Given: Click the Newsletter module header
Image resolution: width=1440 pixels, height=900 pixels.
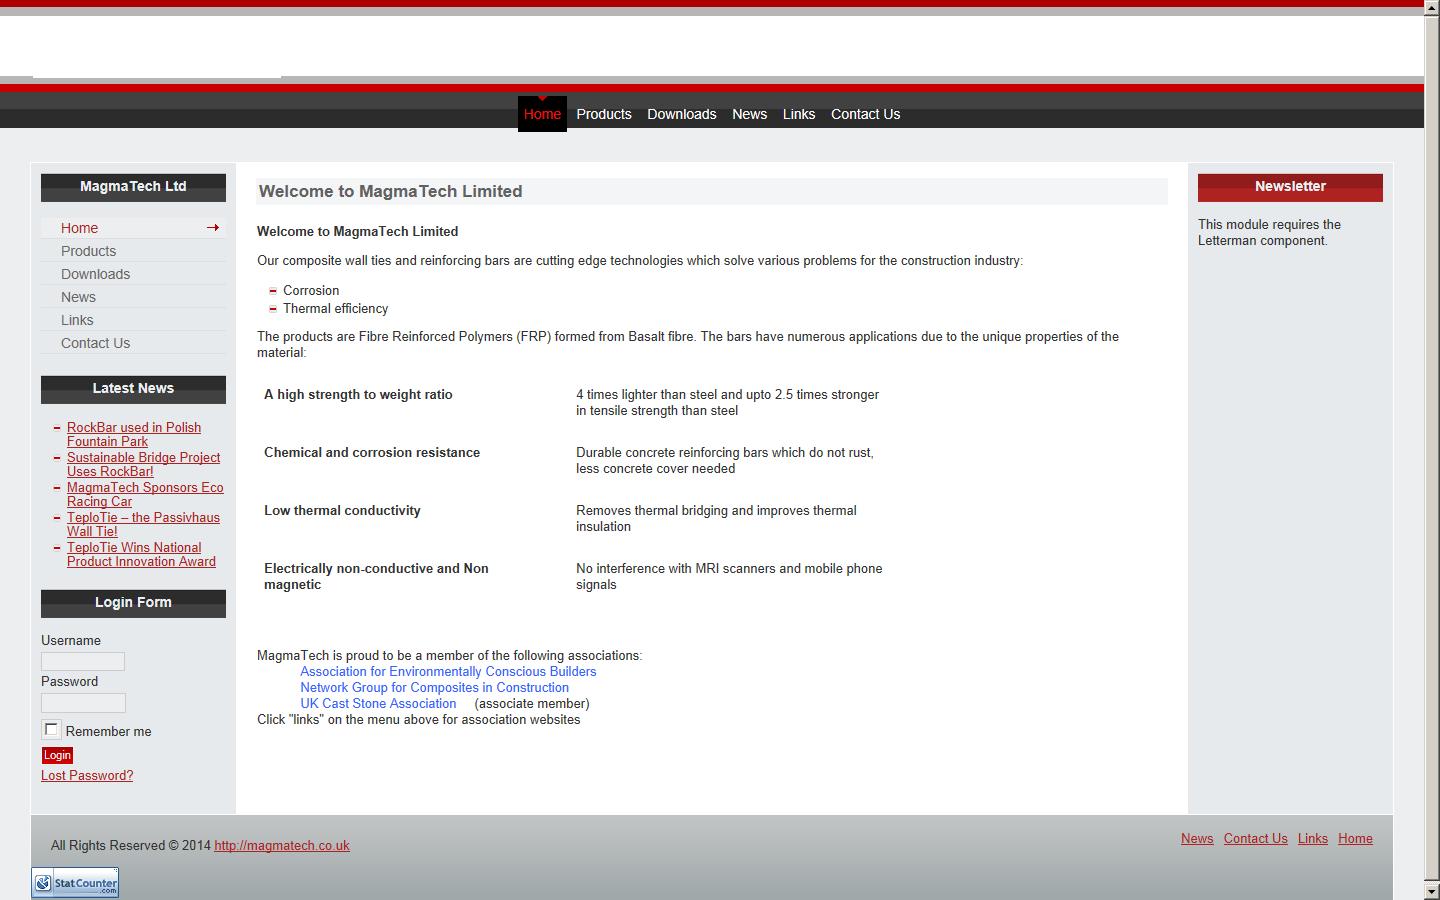Looking at the screenshot, I should pos(1290,187).
